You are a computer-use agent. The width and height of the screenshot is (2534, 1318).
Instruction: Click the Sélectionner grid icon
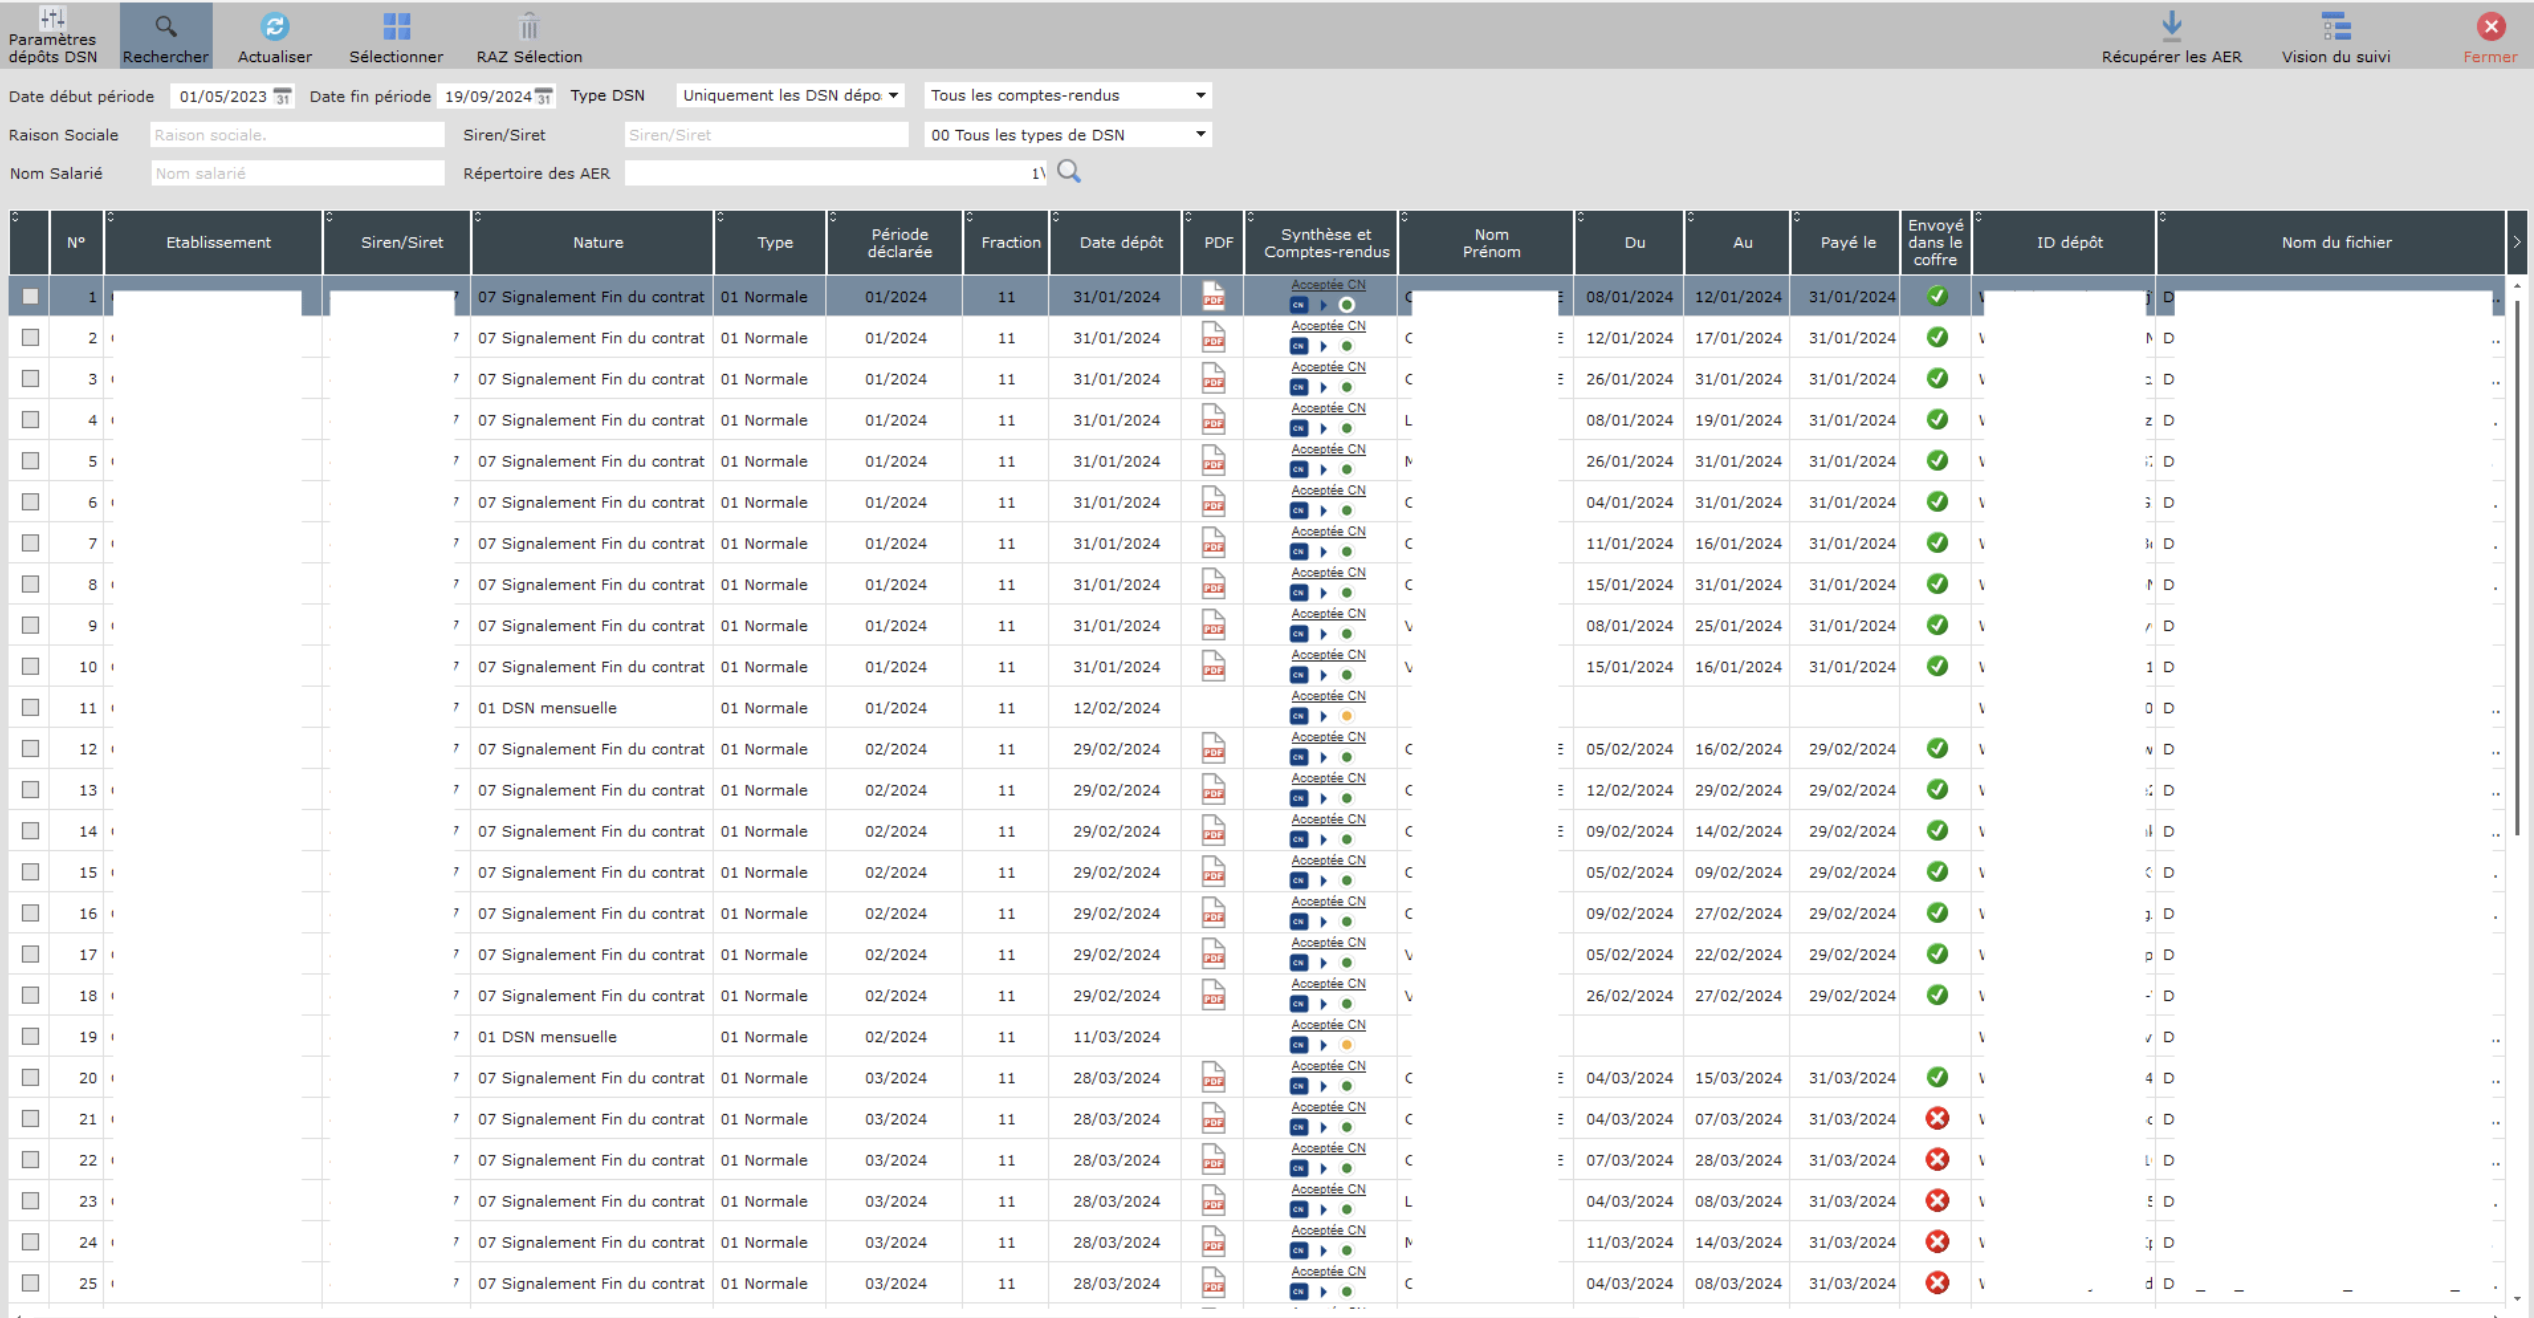(x=396, y=27)
